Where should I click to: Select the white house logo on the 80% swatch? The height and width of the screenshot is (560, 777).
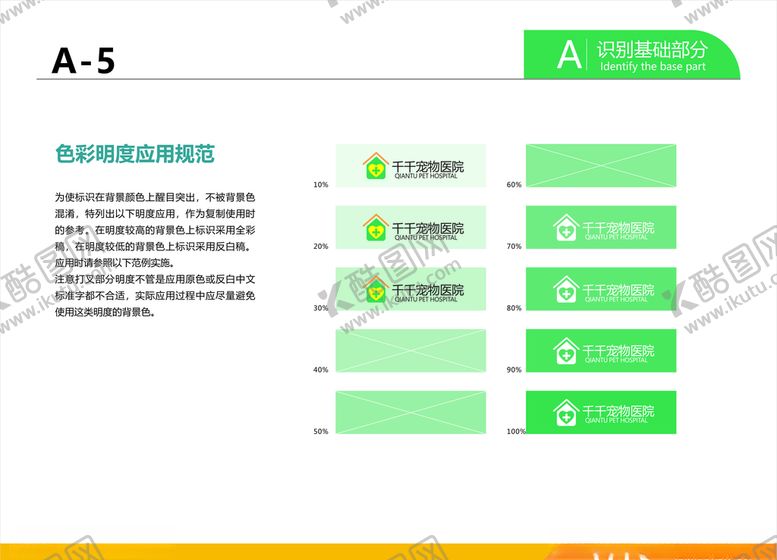566,290
